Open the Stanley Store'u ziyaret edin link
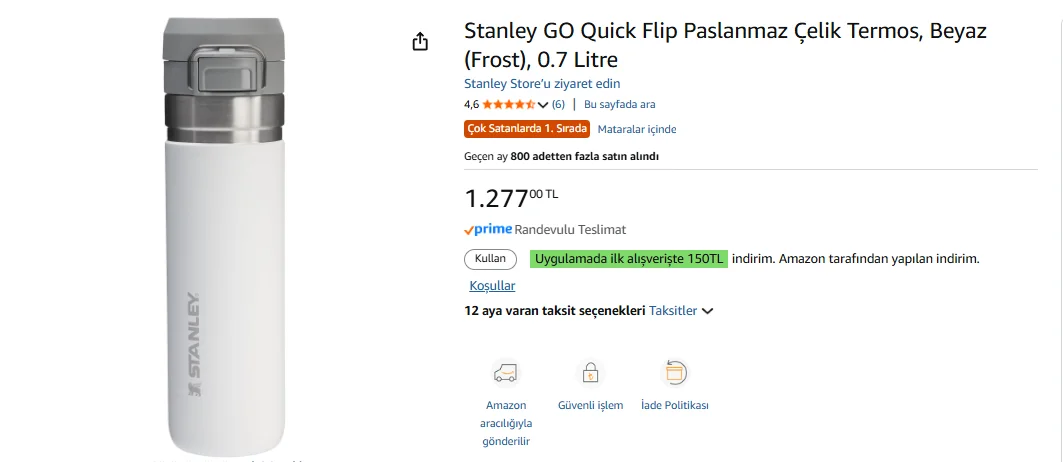This screenshot has width=1063, height=462. [542, 84]
